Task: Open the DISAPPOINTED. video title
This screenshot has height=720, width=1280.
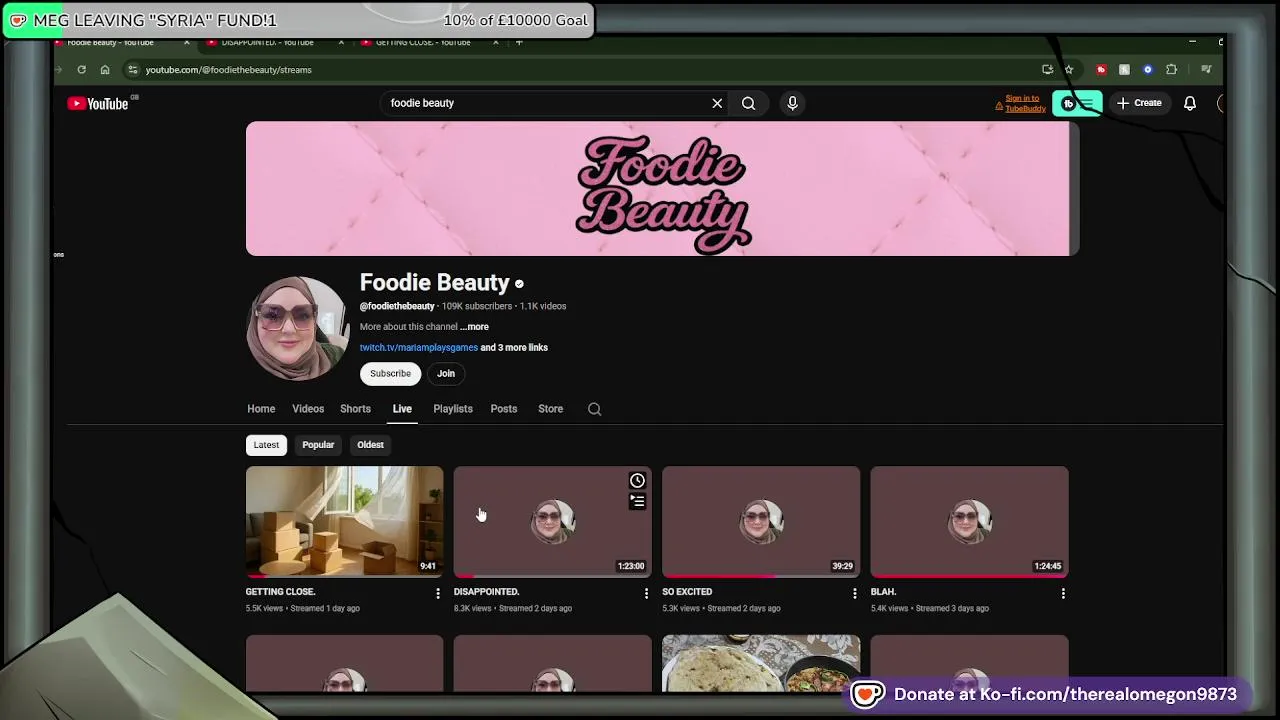Action: pyautogui.click(x=486, y=592)
